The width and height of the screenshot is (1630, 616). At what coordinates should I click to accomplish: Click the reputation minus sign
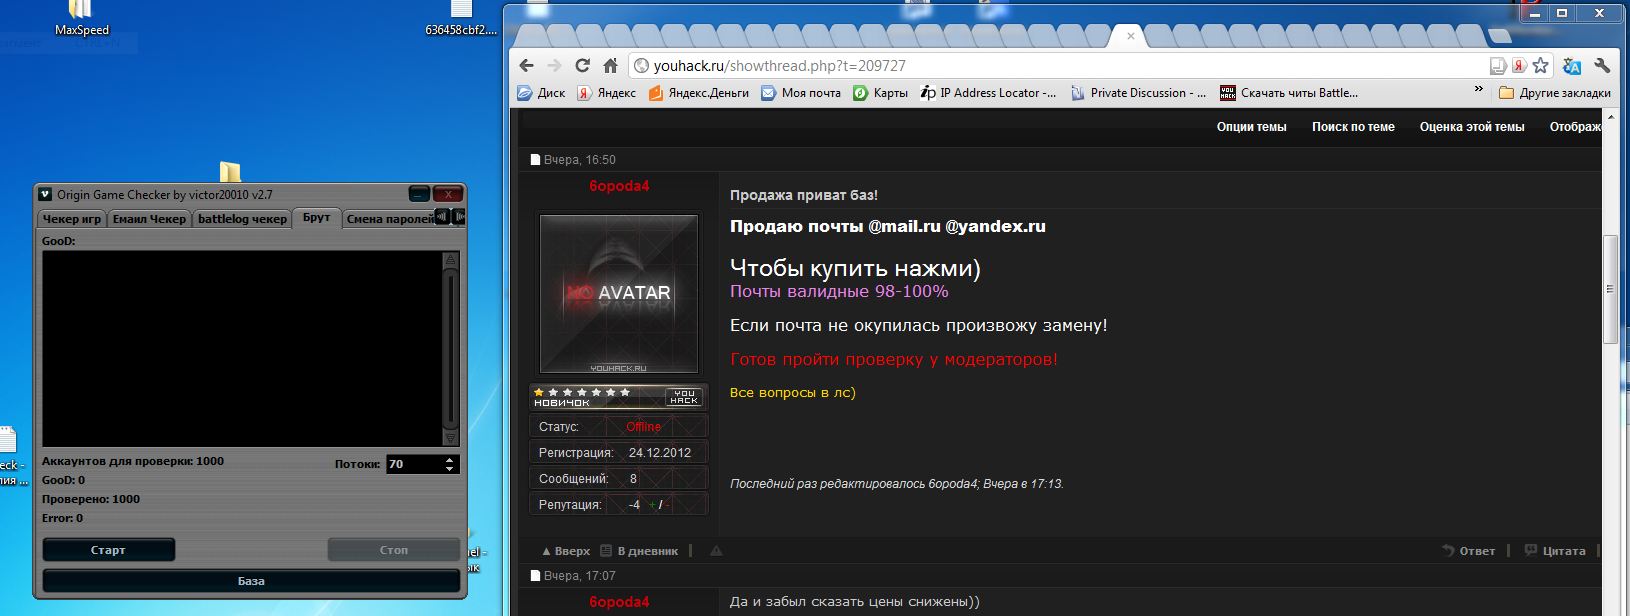coord(668,505)
